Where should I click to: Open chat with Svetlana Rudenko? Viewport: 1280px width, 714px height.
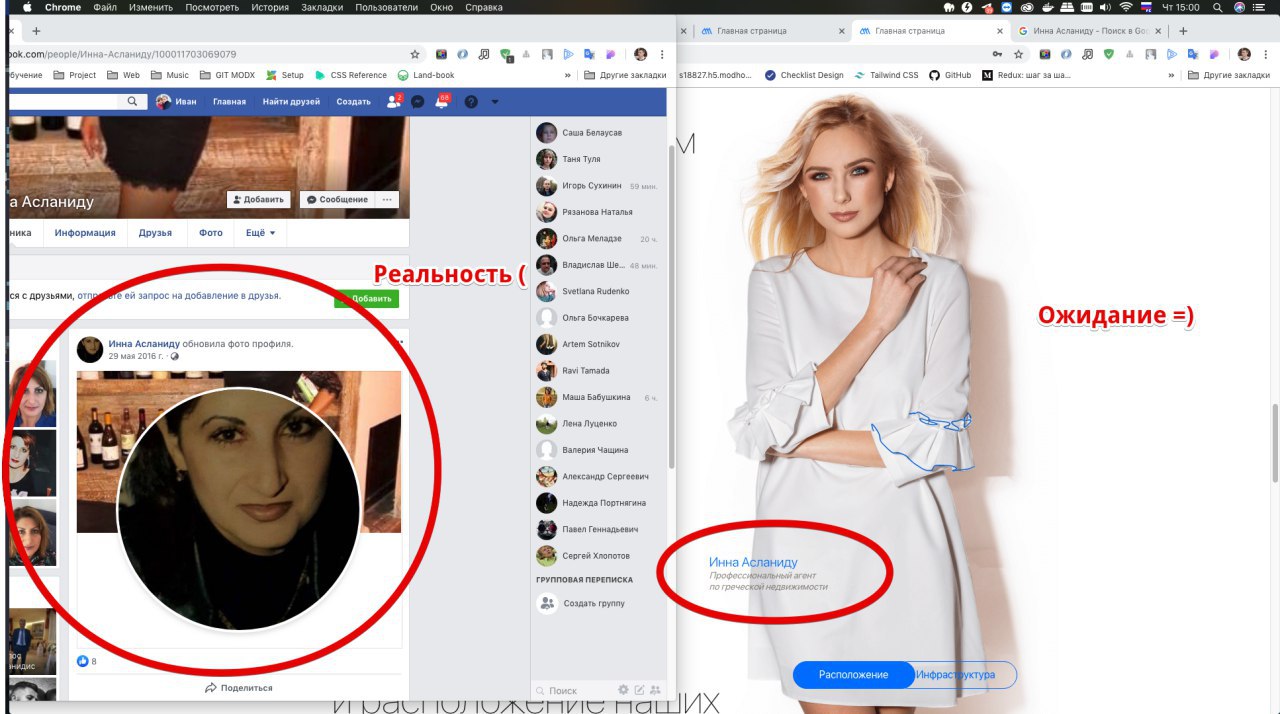tap(598, 291)
